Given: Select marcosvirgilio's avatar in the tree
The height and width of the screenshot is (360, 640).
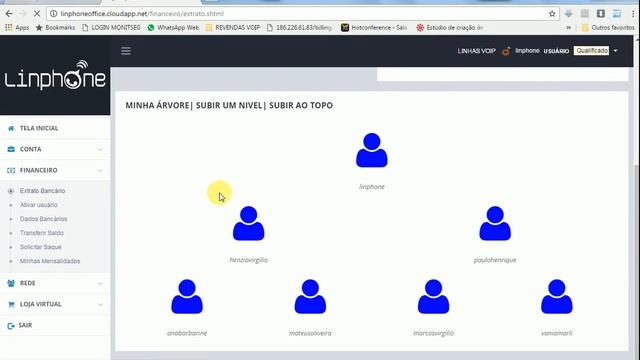Looking at the screenshot, I should 433,296.
